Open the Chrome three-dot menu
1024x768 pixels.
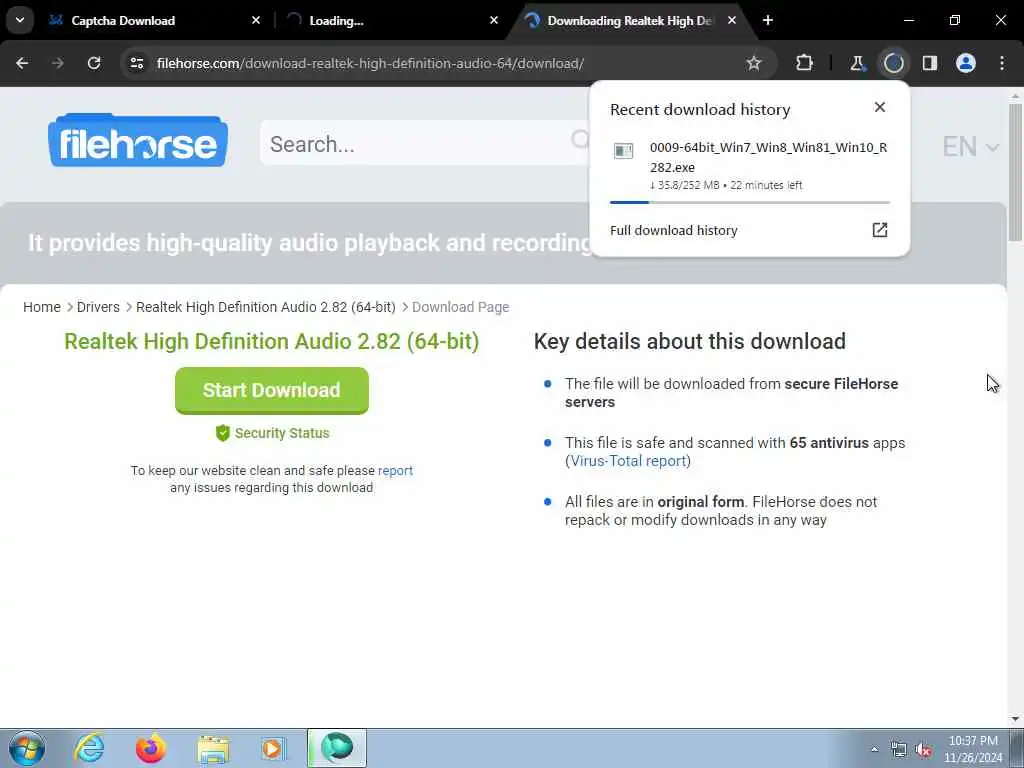[1002, 63]
